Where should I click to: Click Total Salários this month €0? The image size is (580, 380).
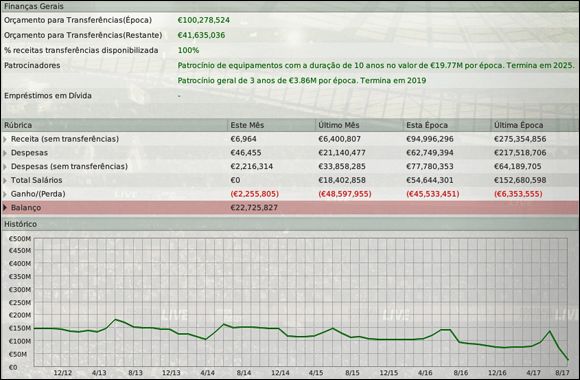tap(235, 180)
